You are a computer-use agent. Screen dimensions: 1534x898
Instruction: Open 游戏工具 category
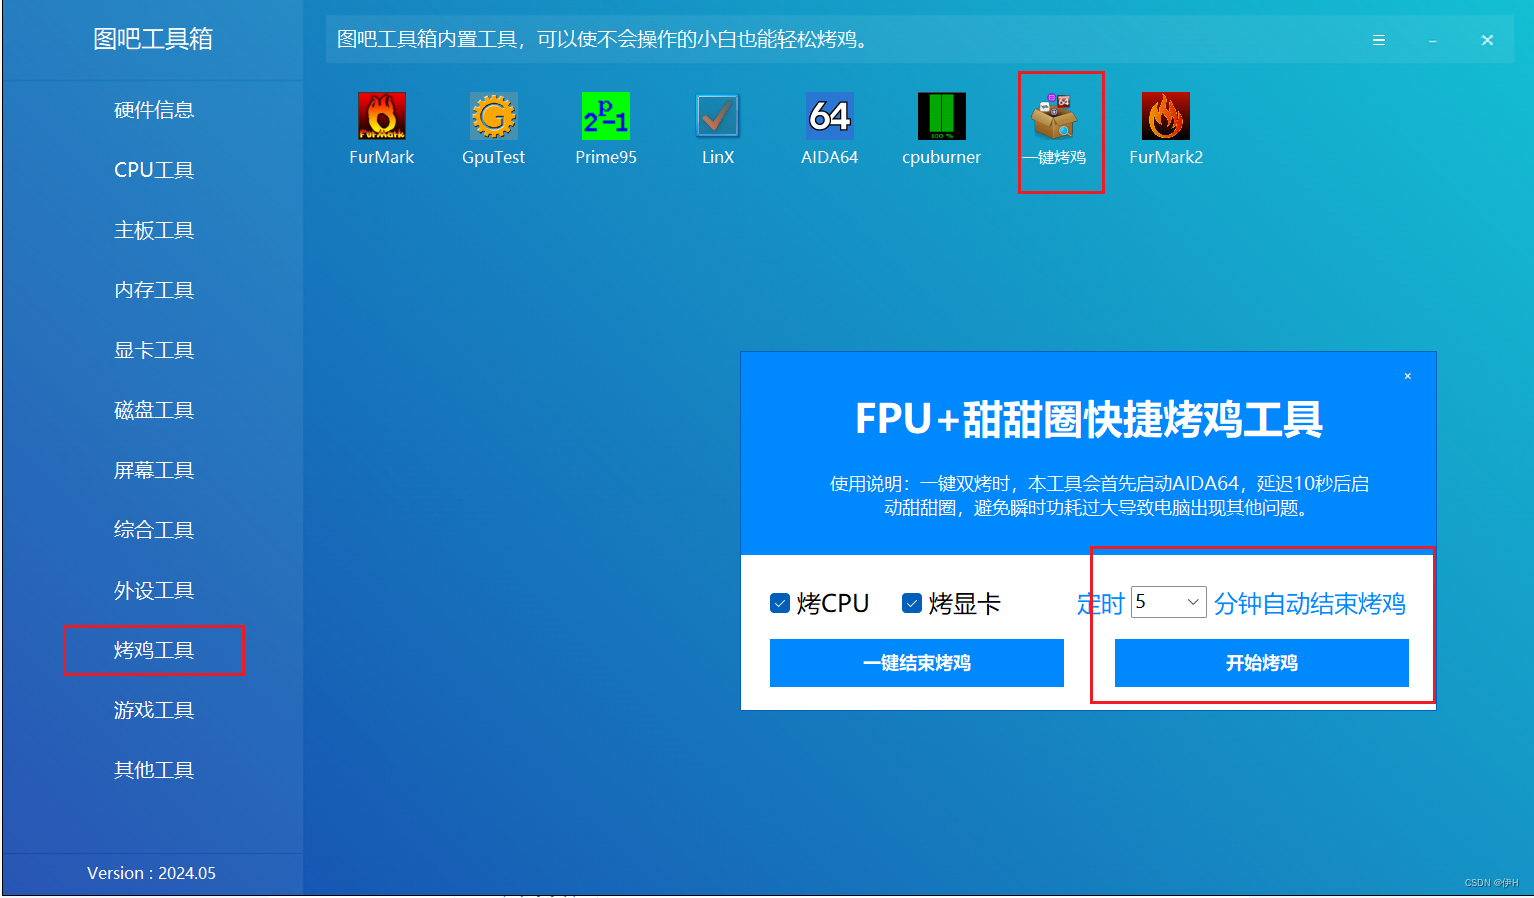pos(154,710)
